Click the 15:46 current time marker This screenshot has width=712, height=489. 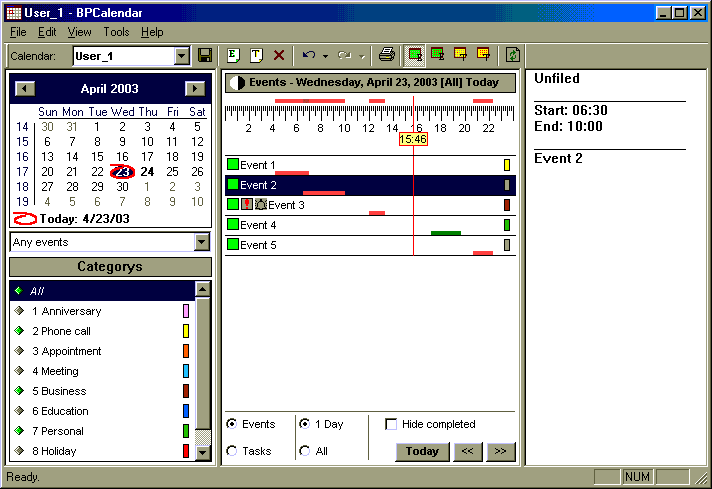(413, 139)
